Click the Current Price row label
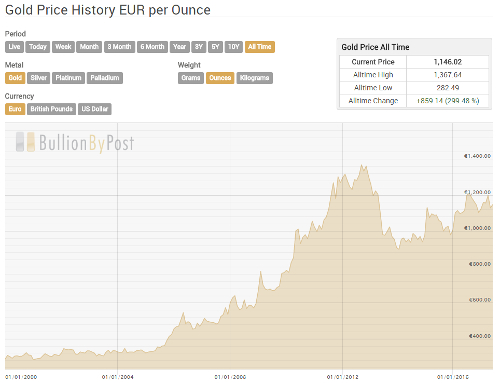This screenshot has height=383, width=500. click(x=373, y=62)
